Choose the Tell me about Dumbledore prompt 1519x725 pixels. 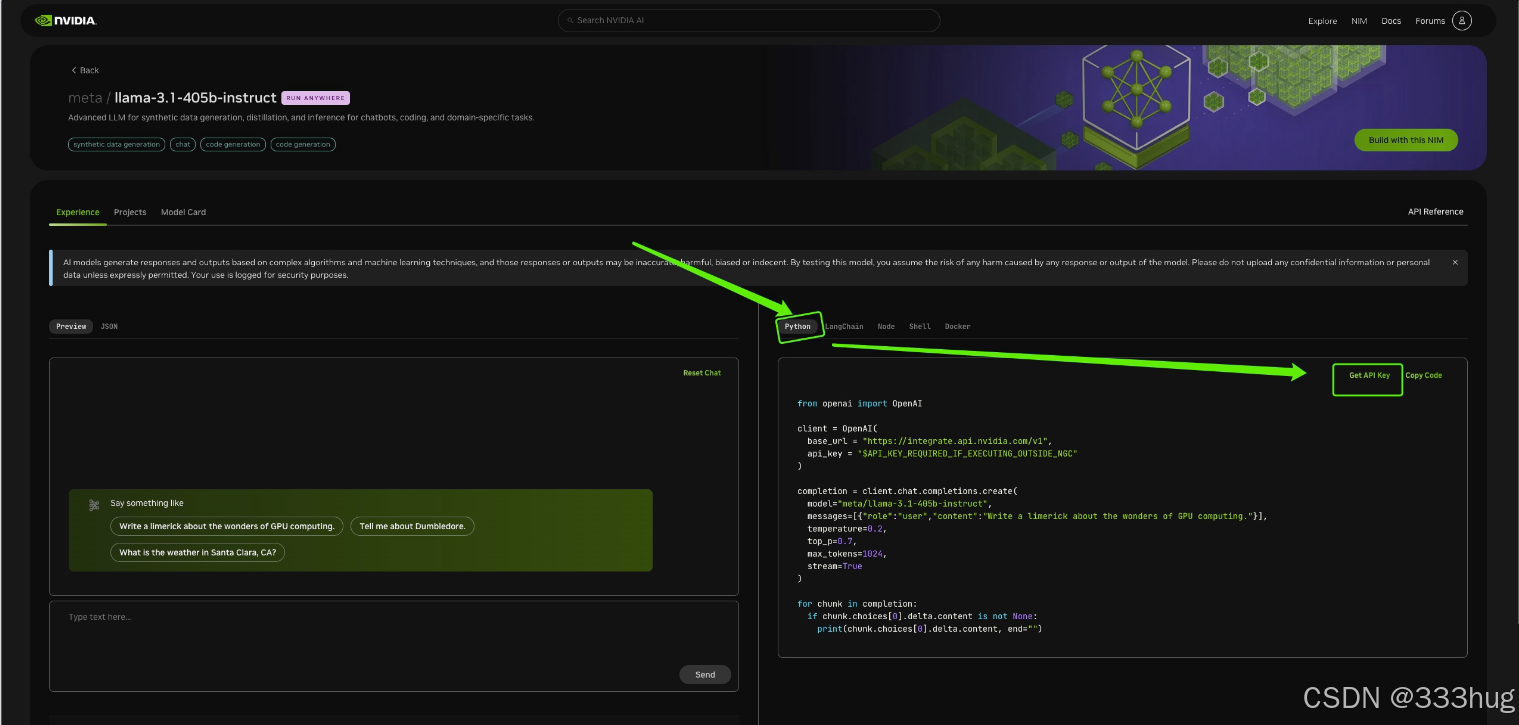click(412, 526)
